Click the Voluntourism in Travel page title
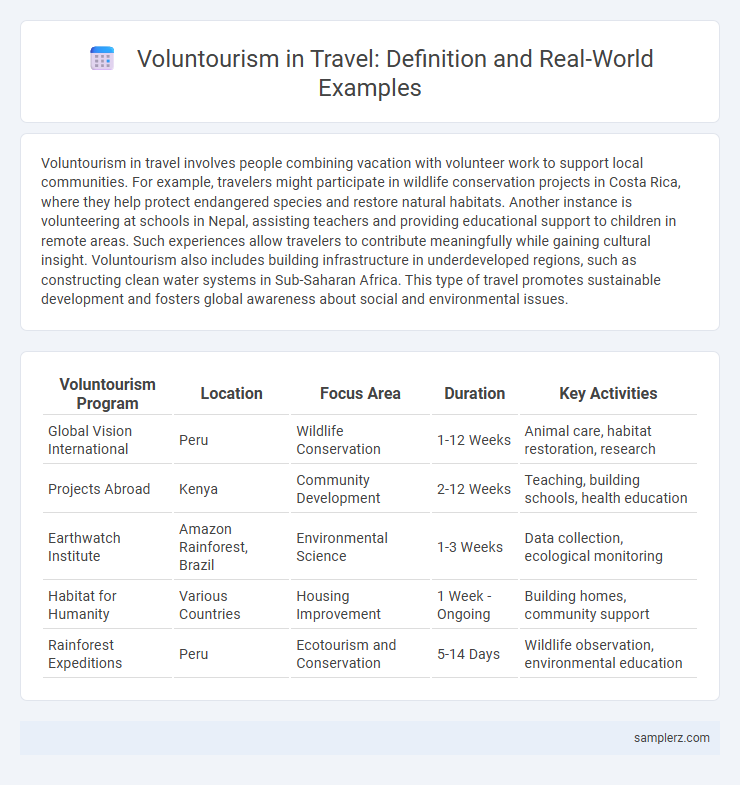This screenshot has height=785, width=740. pyautogui.click(x=395, y=73)
